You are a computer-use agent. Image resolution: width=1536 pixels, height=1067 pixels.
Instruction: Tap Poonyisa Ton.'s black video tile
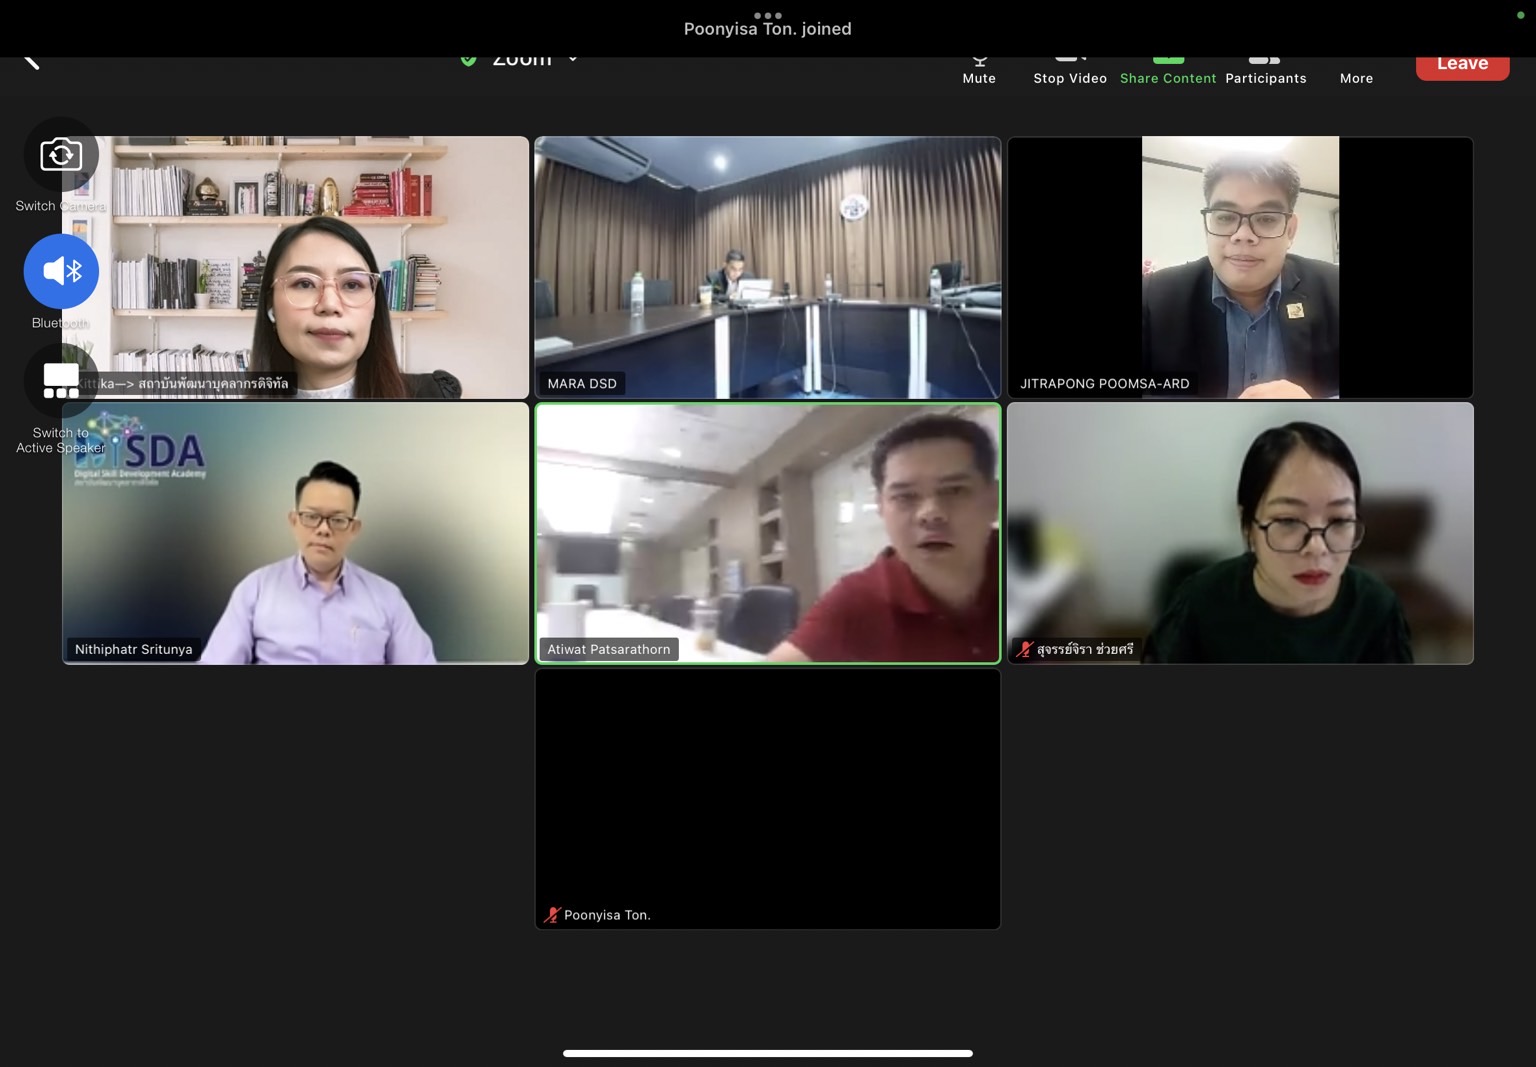(x=767, y=798)
